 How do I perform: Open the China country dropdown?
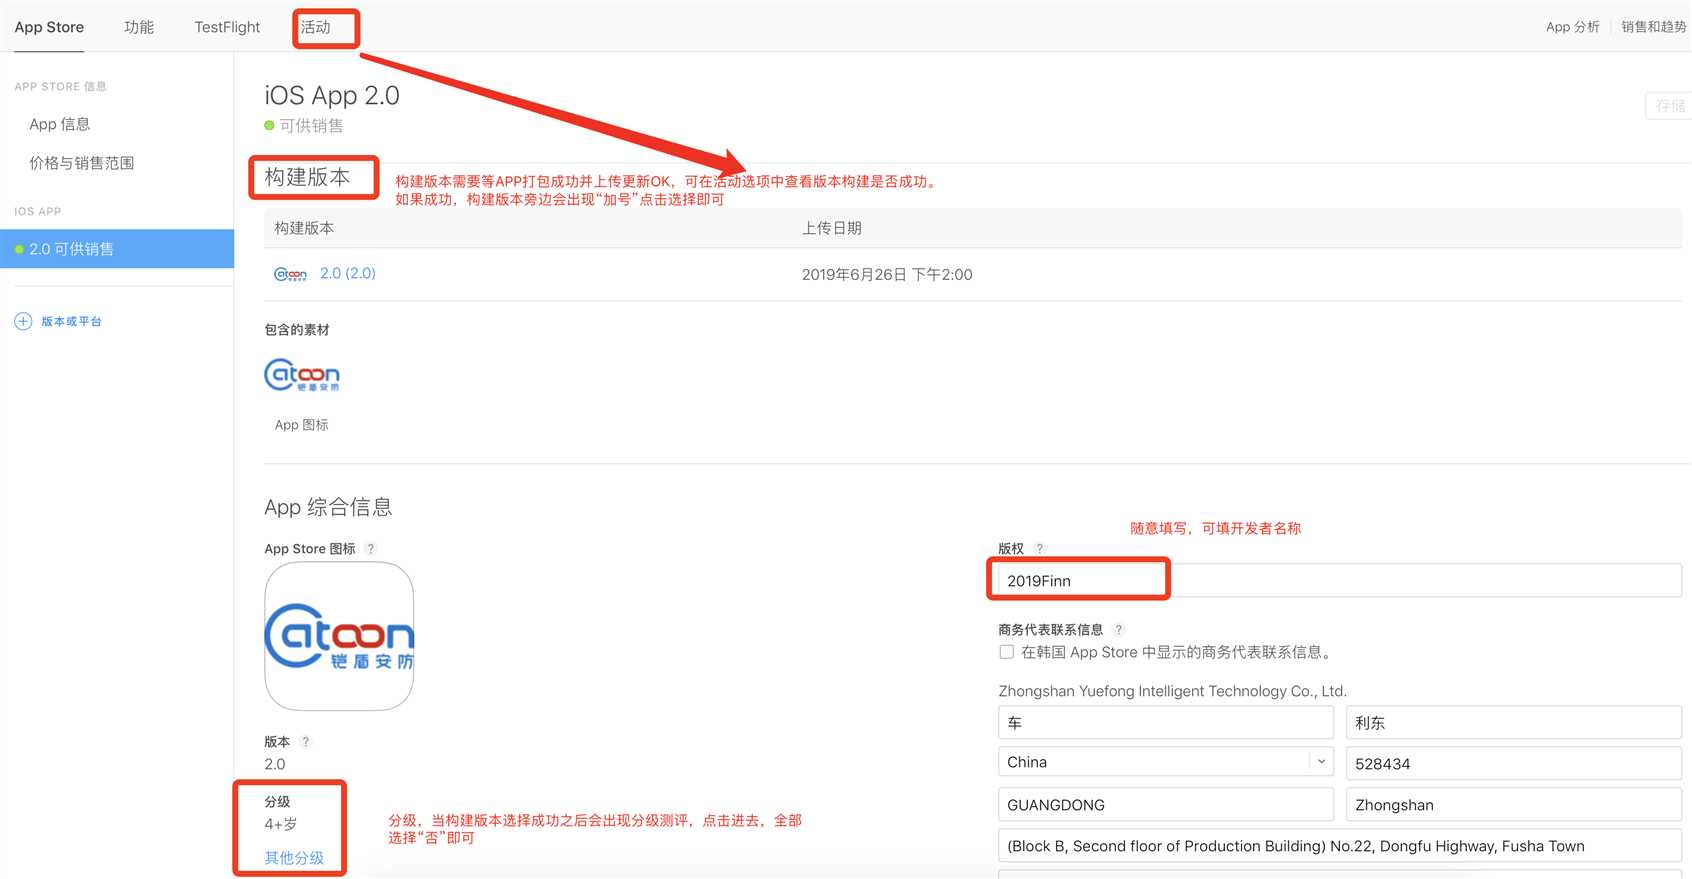coord(1166,762)
